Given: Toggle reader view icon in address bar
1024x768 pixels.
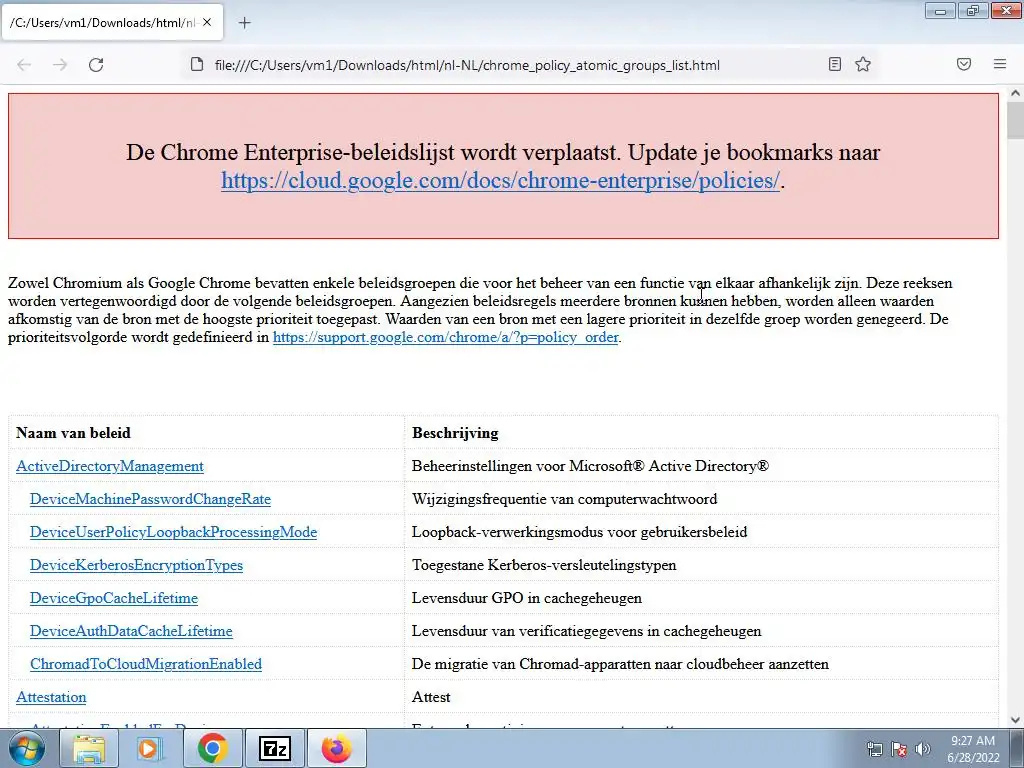Looking at the screenshot, I should coord(835,64).
